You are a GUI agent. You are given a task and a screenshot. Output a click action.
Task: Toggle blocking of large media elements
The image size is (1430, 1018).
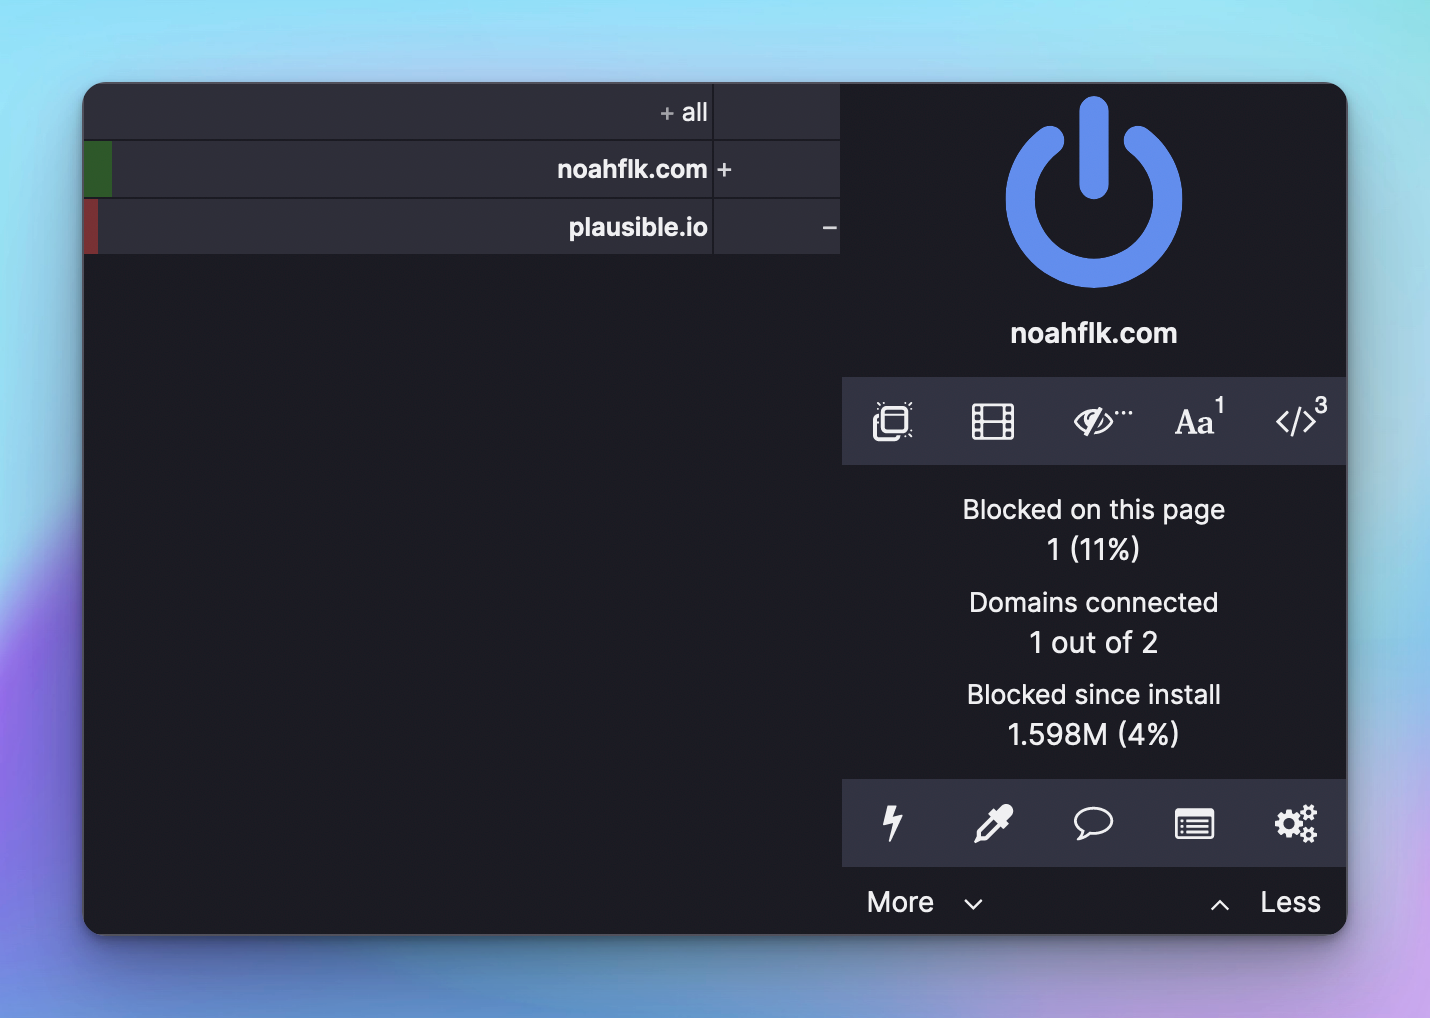click(992, 421)
